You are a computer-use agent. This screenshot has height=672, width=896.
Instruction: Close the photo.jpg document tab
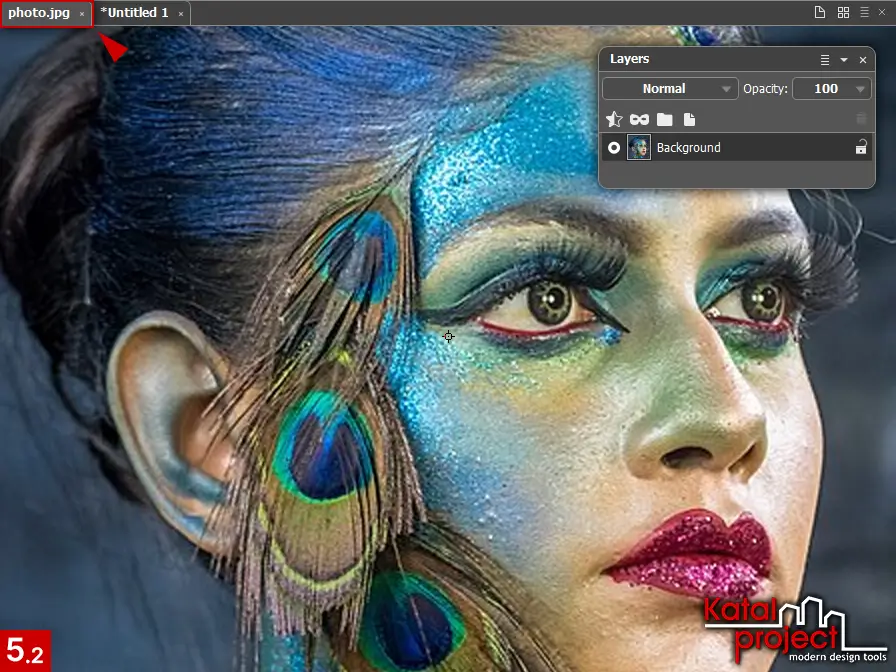(x=82, y=14)
